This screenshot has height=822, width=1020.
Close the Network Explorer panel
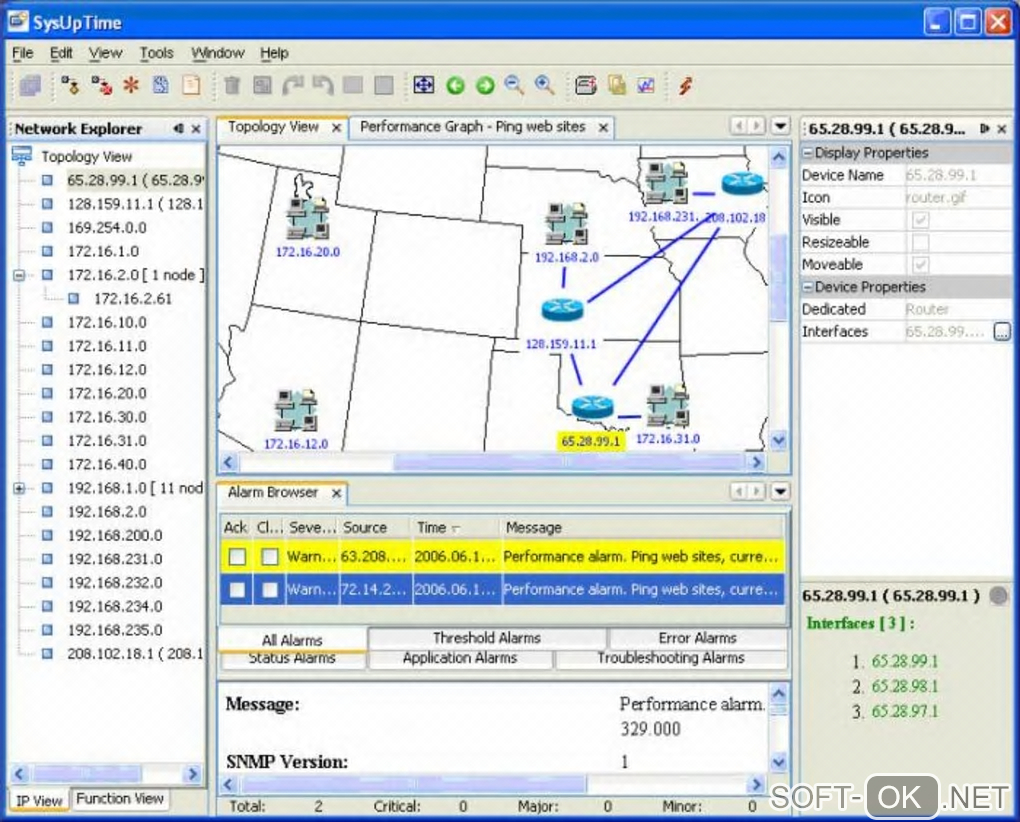click(196, 129)
